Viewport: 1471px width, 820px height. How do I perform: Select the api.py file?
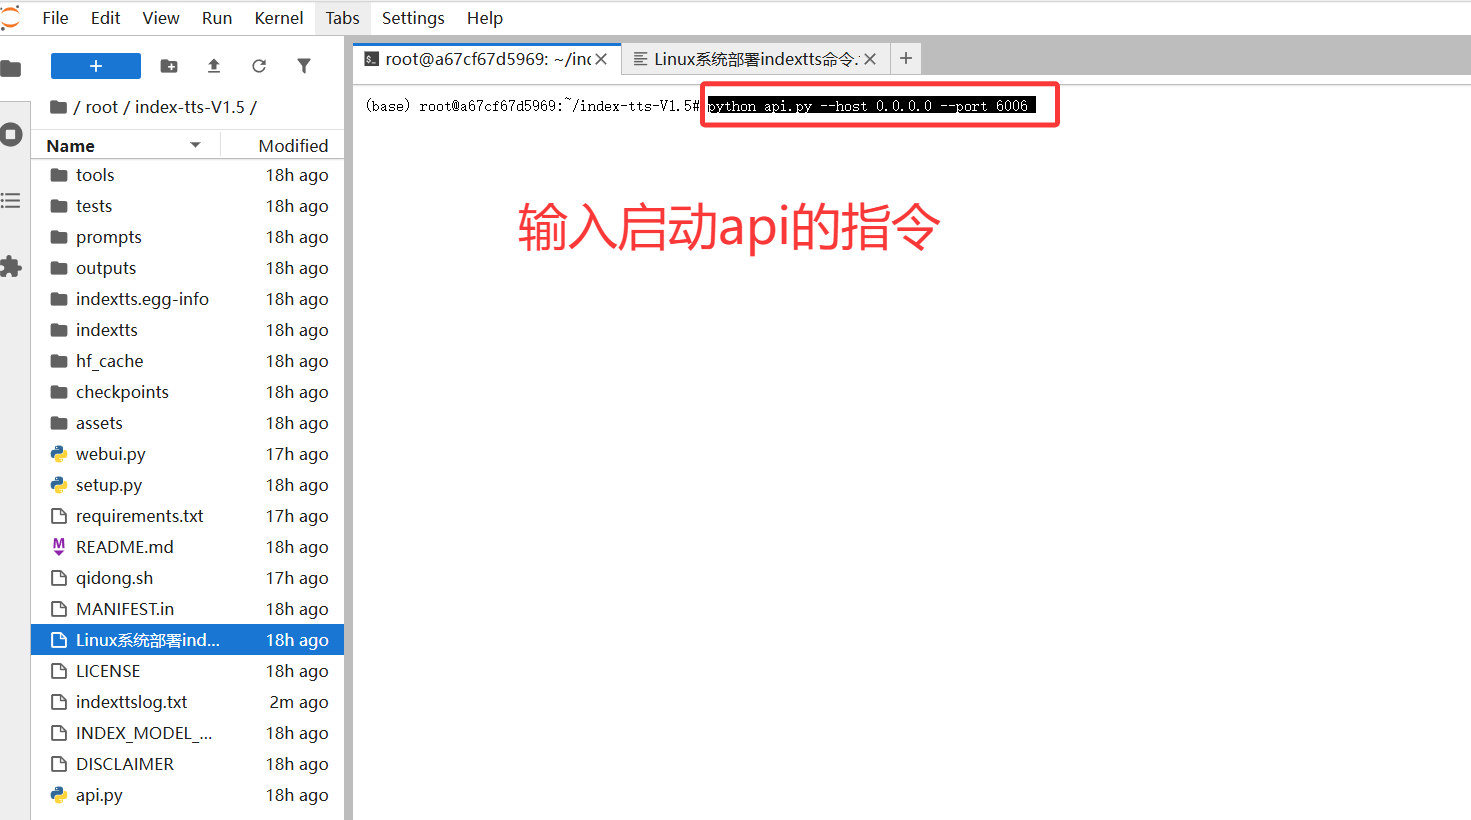(x=99, y=795)
